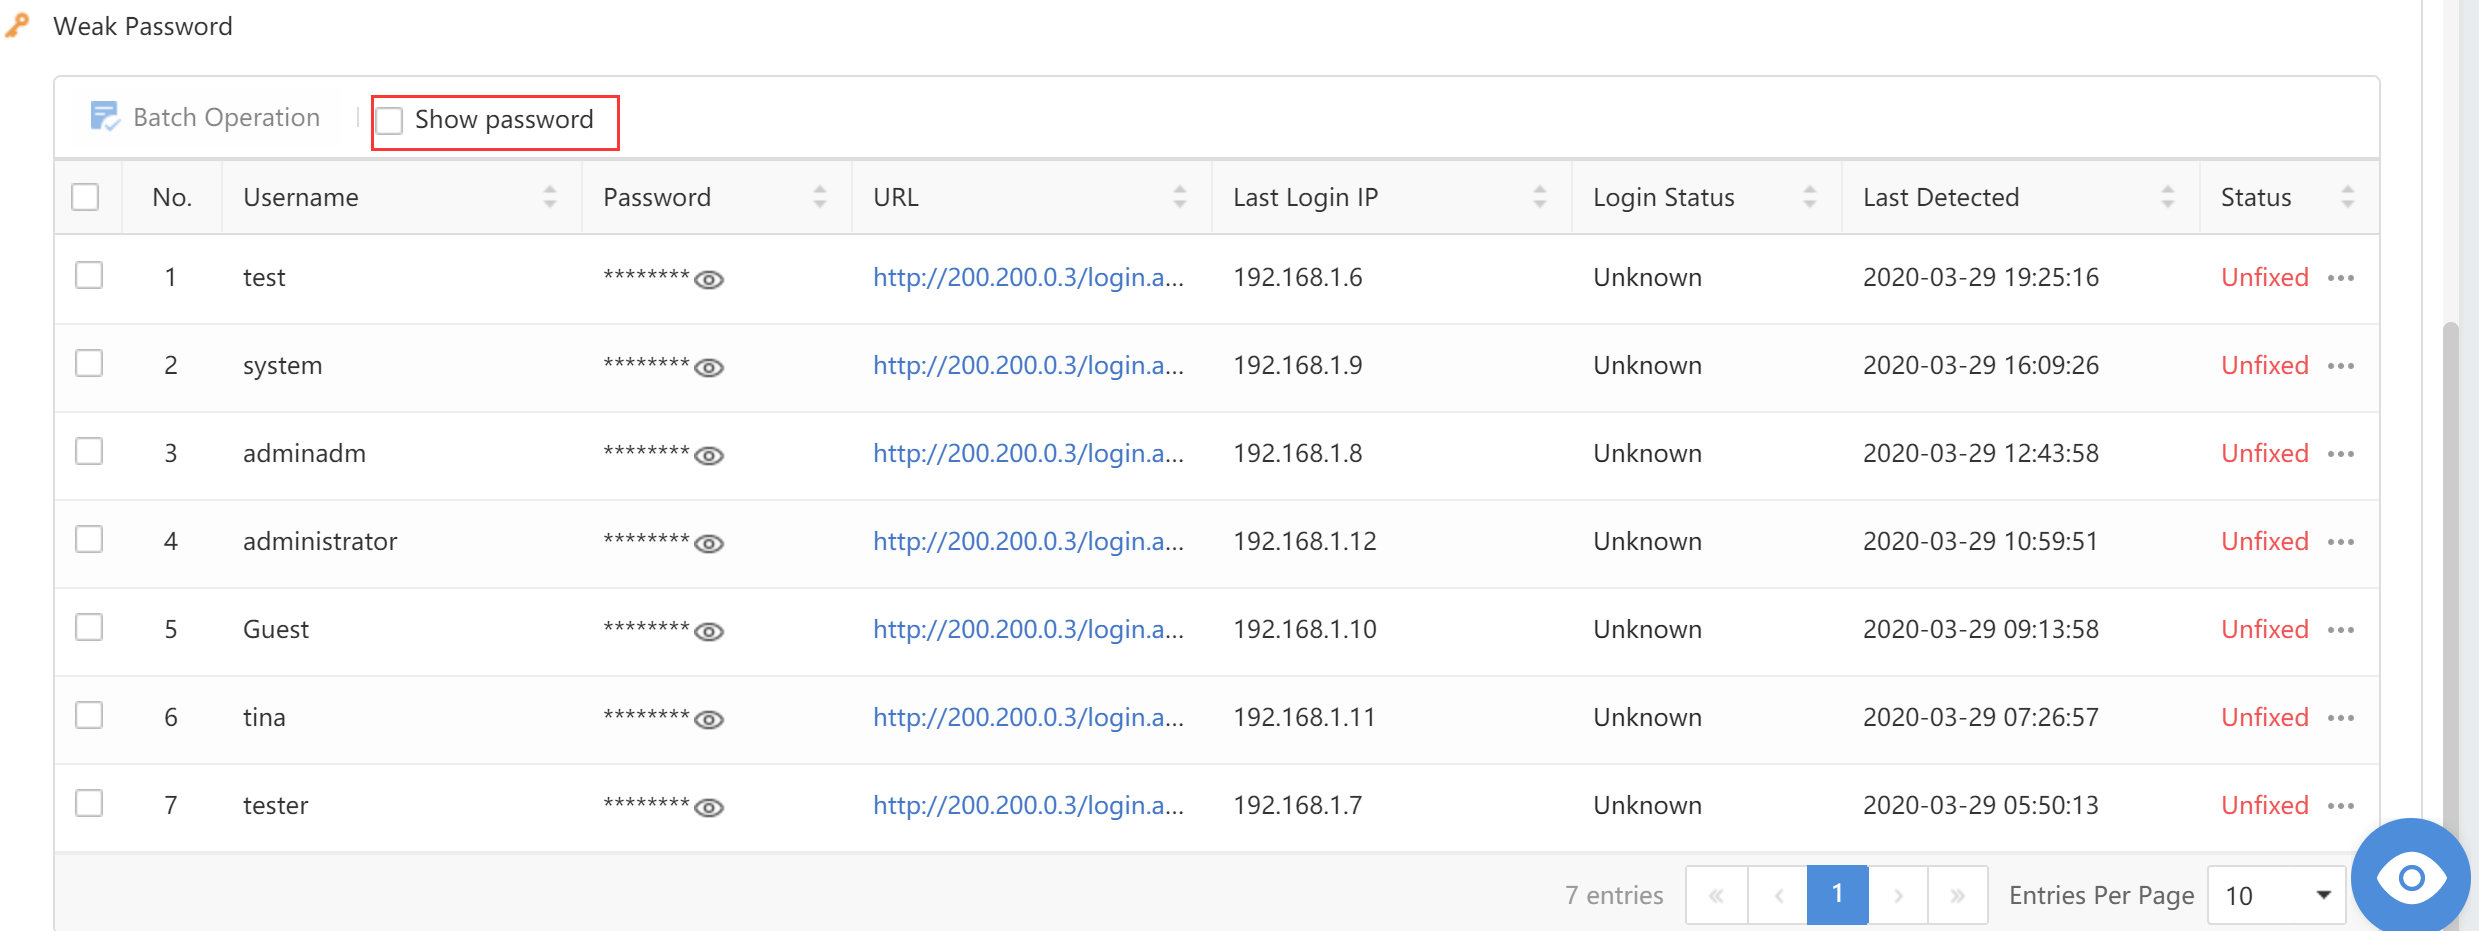
Task: Click the orange Weak Password key icon
Action: click(x=17, y=25)
